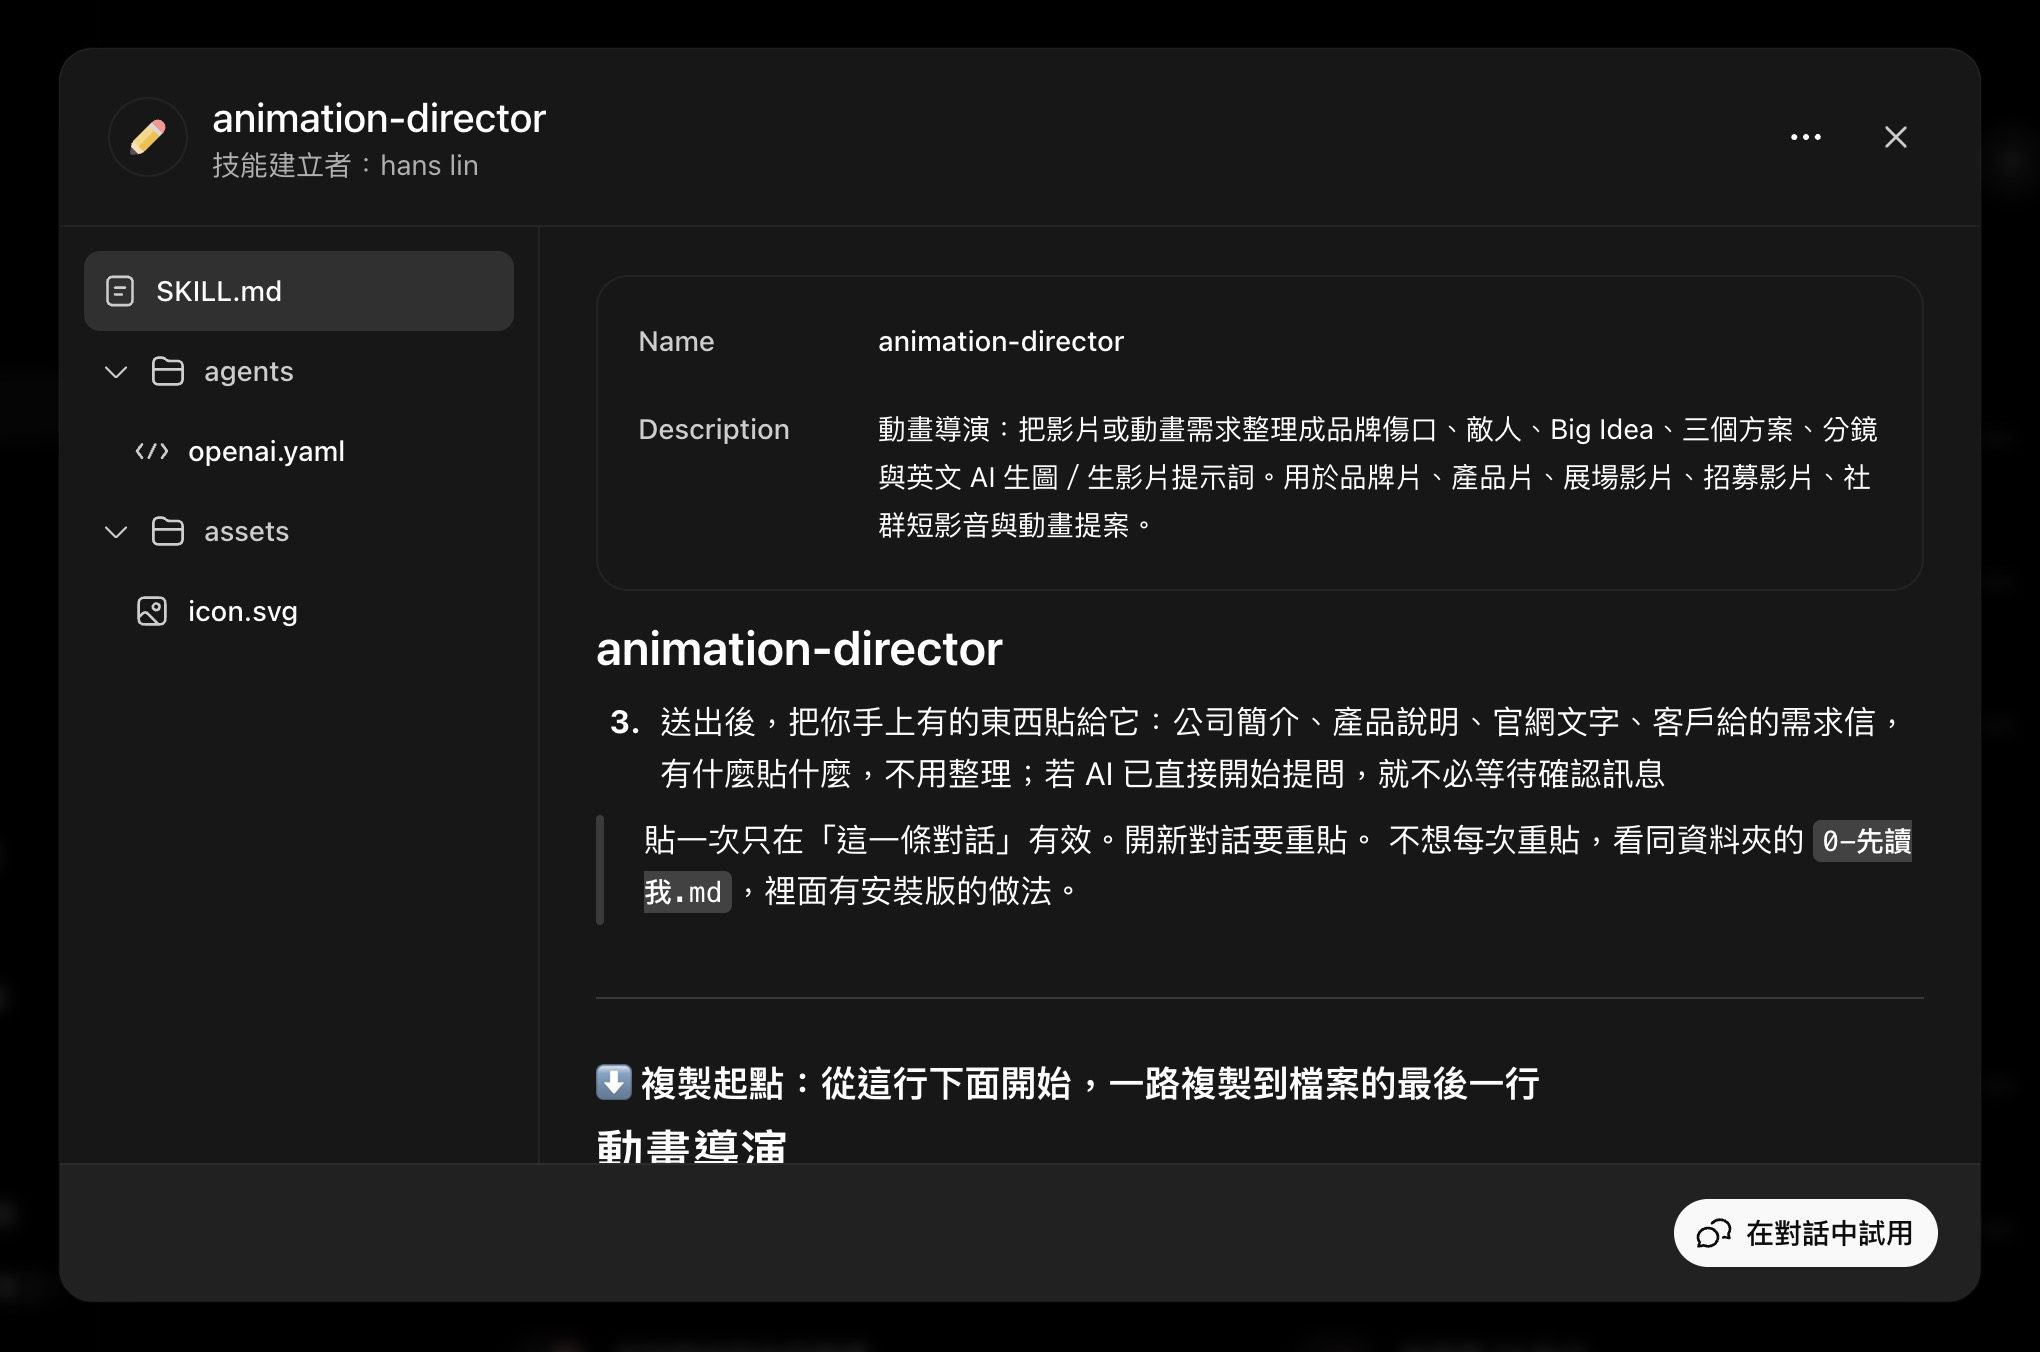Open the openai.yaml file
The image size is (2040, 1352).
tap(299, 451)
